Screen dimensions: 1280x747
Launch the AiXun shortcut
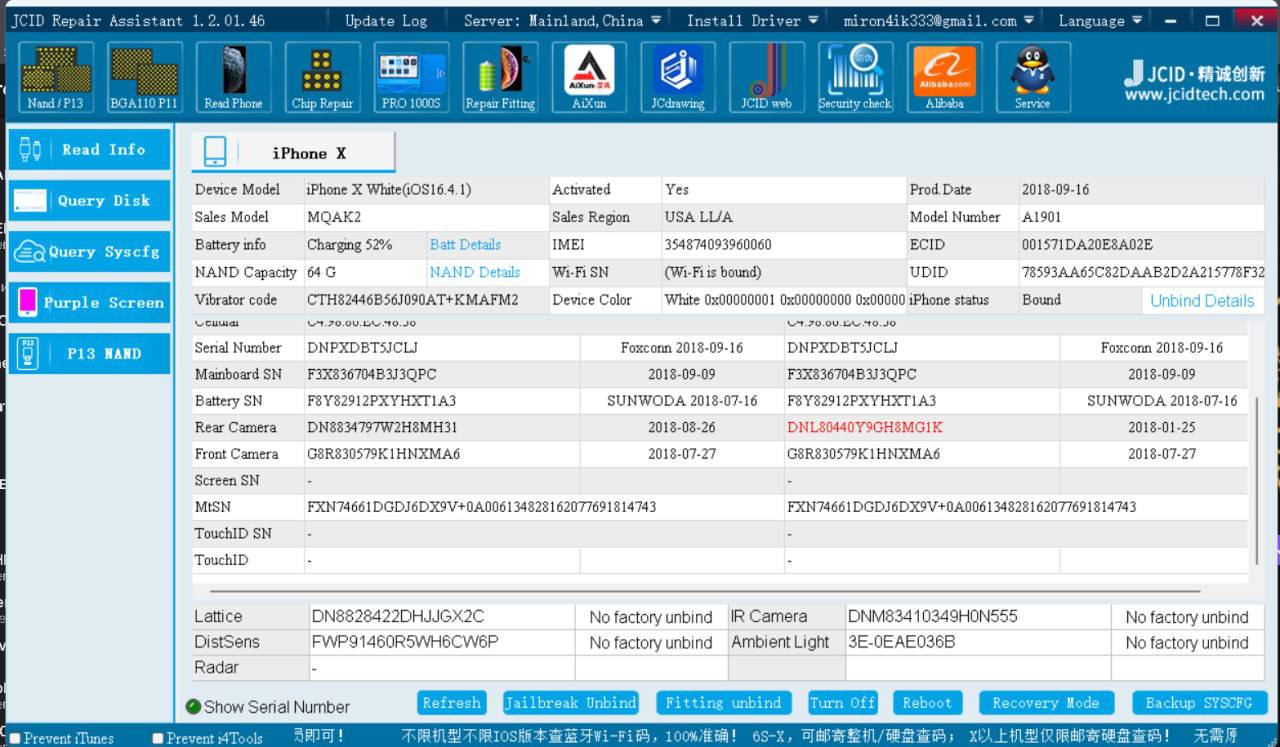click(x=589, y=77)
